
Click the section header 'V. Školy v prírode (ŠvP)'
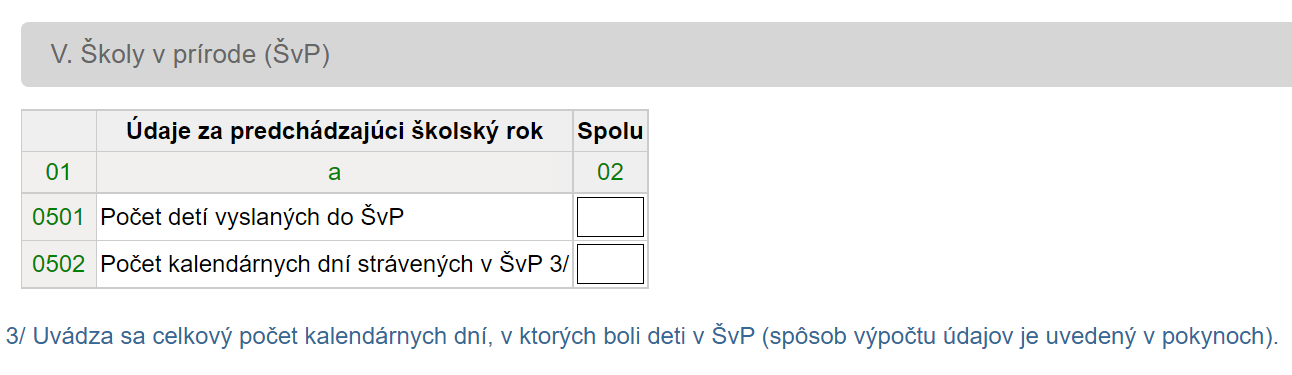[190, 55]
